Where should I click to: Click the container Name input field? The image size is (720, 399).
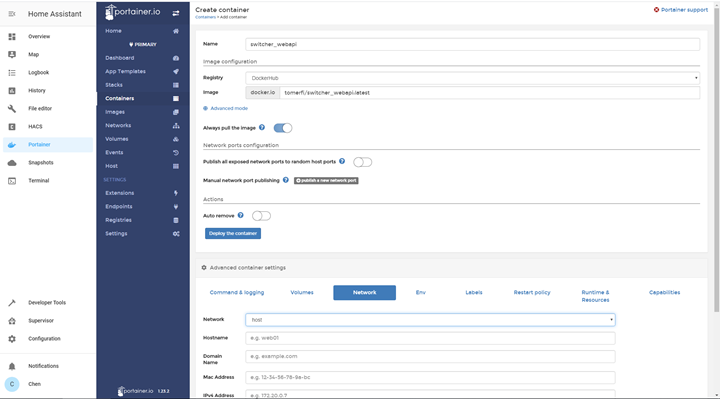point(472,45)
